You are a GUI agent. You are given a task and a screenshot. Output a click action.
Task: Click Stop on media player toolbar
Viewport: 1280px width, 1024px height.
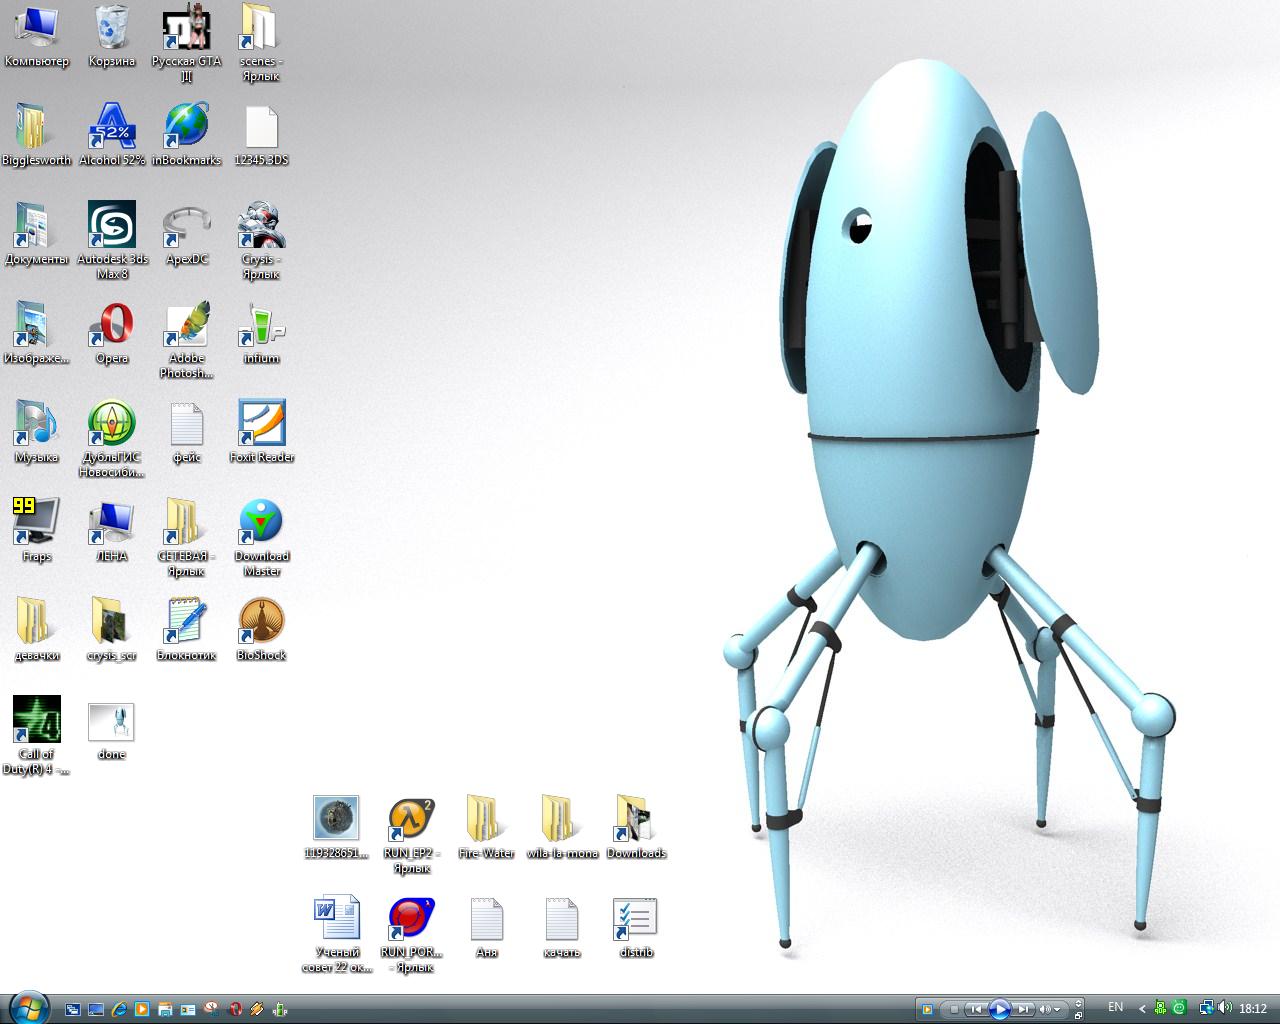pyautogui.click(x=954, y=1009)
